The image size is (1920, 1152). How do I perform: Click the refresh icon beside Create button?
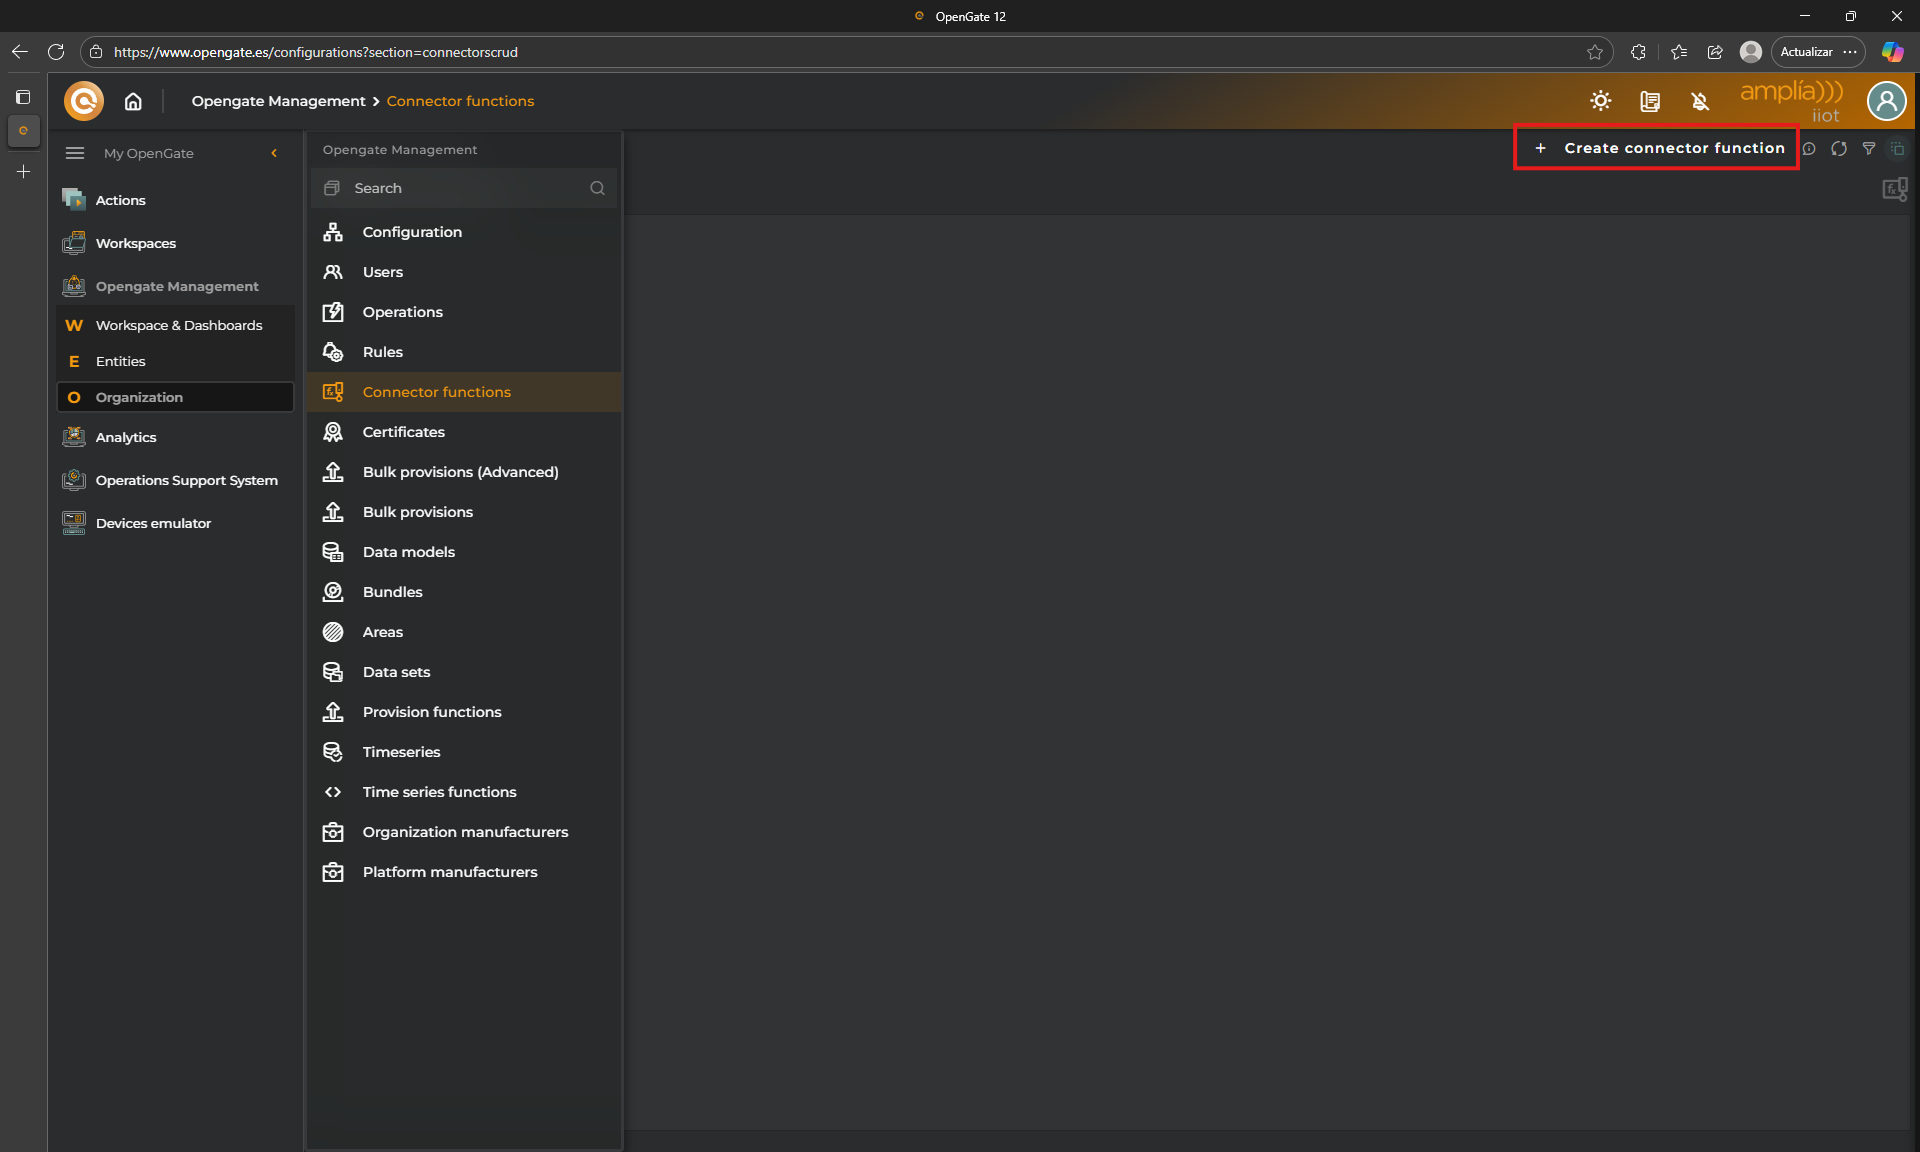[1838, 149]
